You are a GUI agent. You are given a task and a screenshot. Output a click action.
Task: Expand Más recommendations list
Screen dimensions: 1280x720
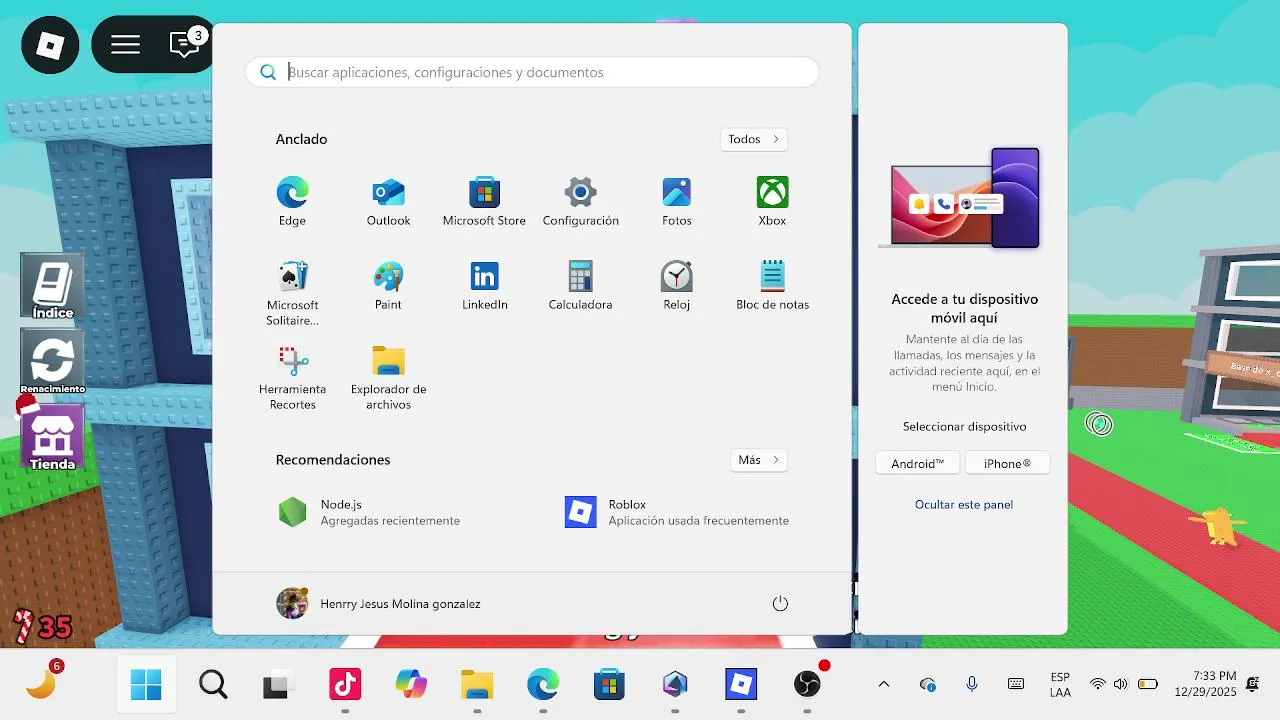click(x=758, y=460)
